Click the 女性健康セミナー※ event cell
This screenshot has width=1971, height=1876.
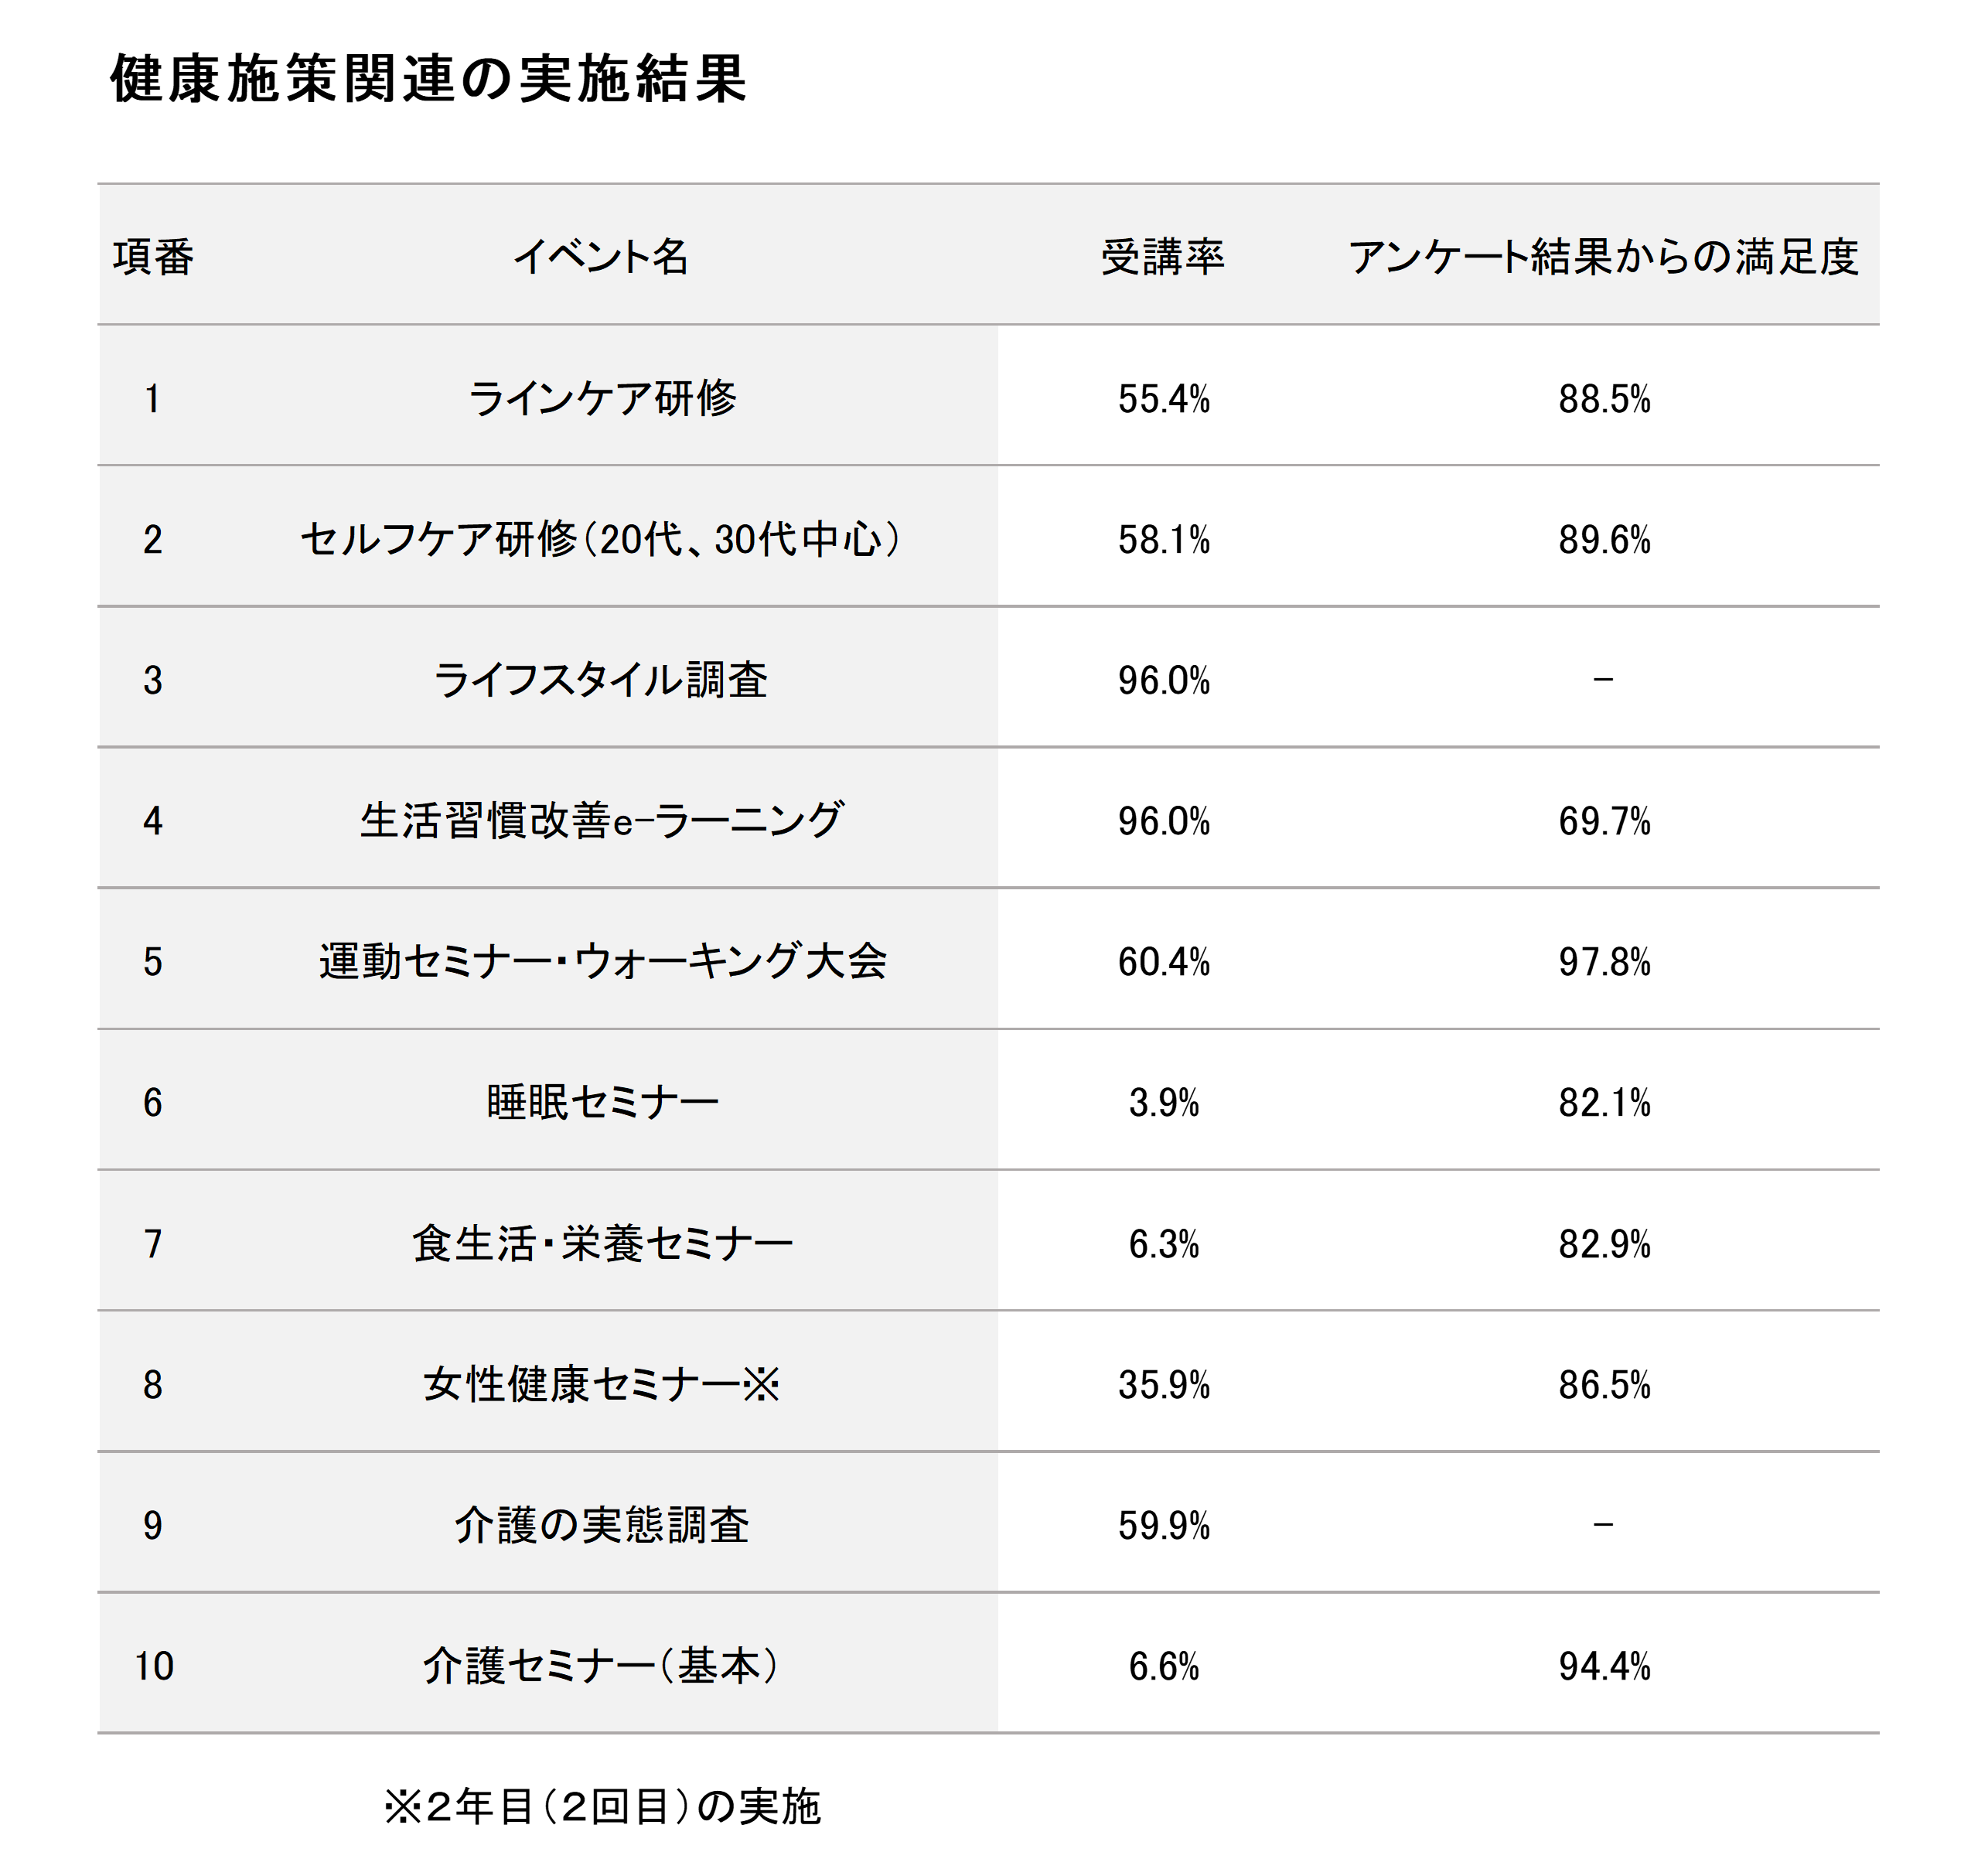click(601, 1385)
